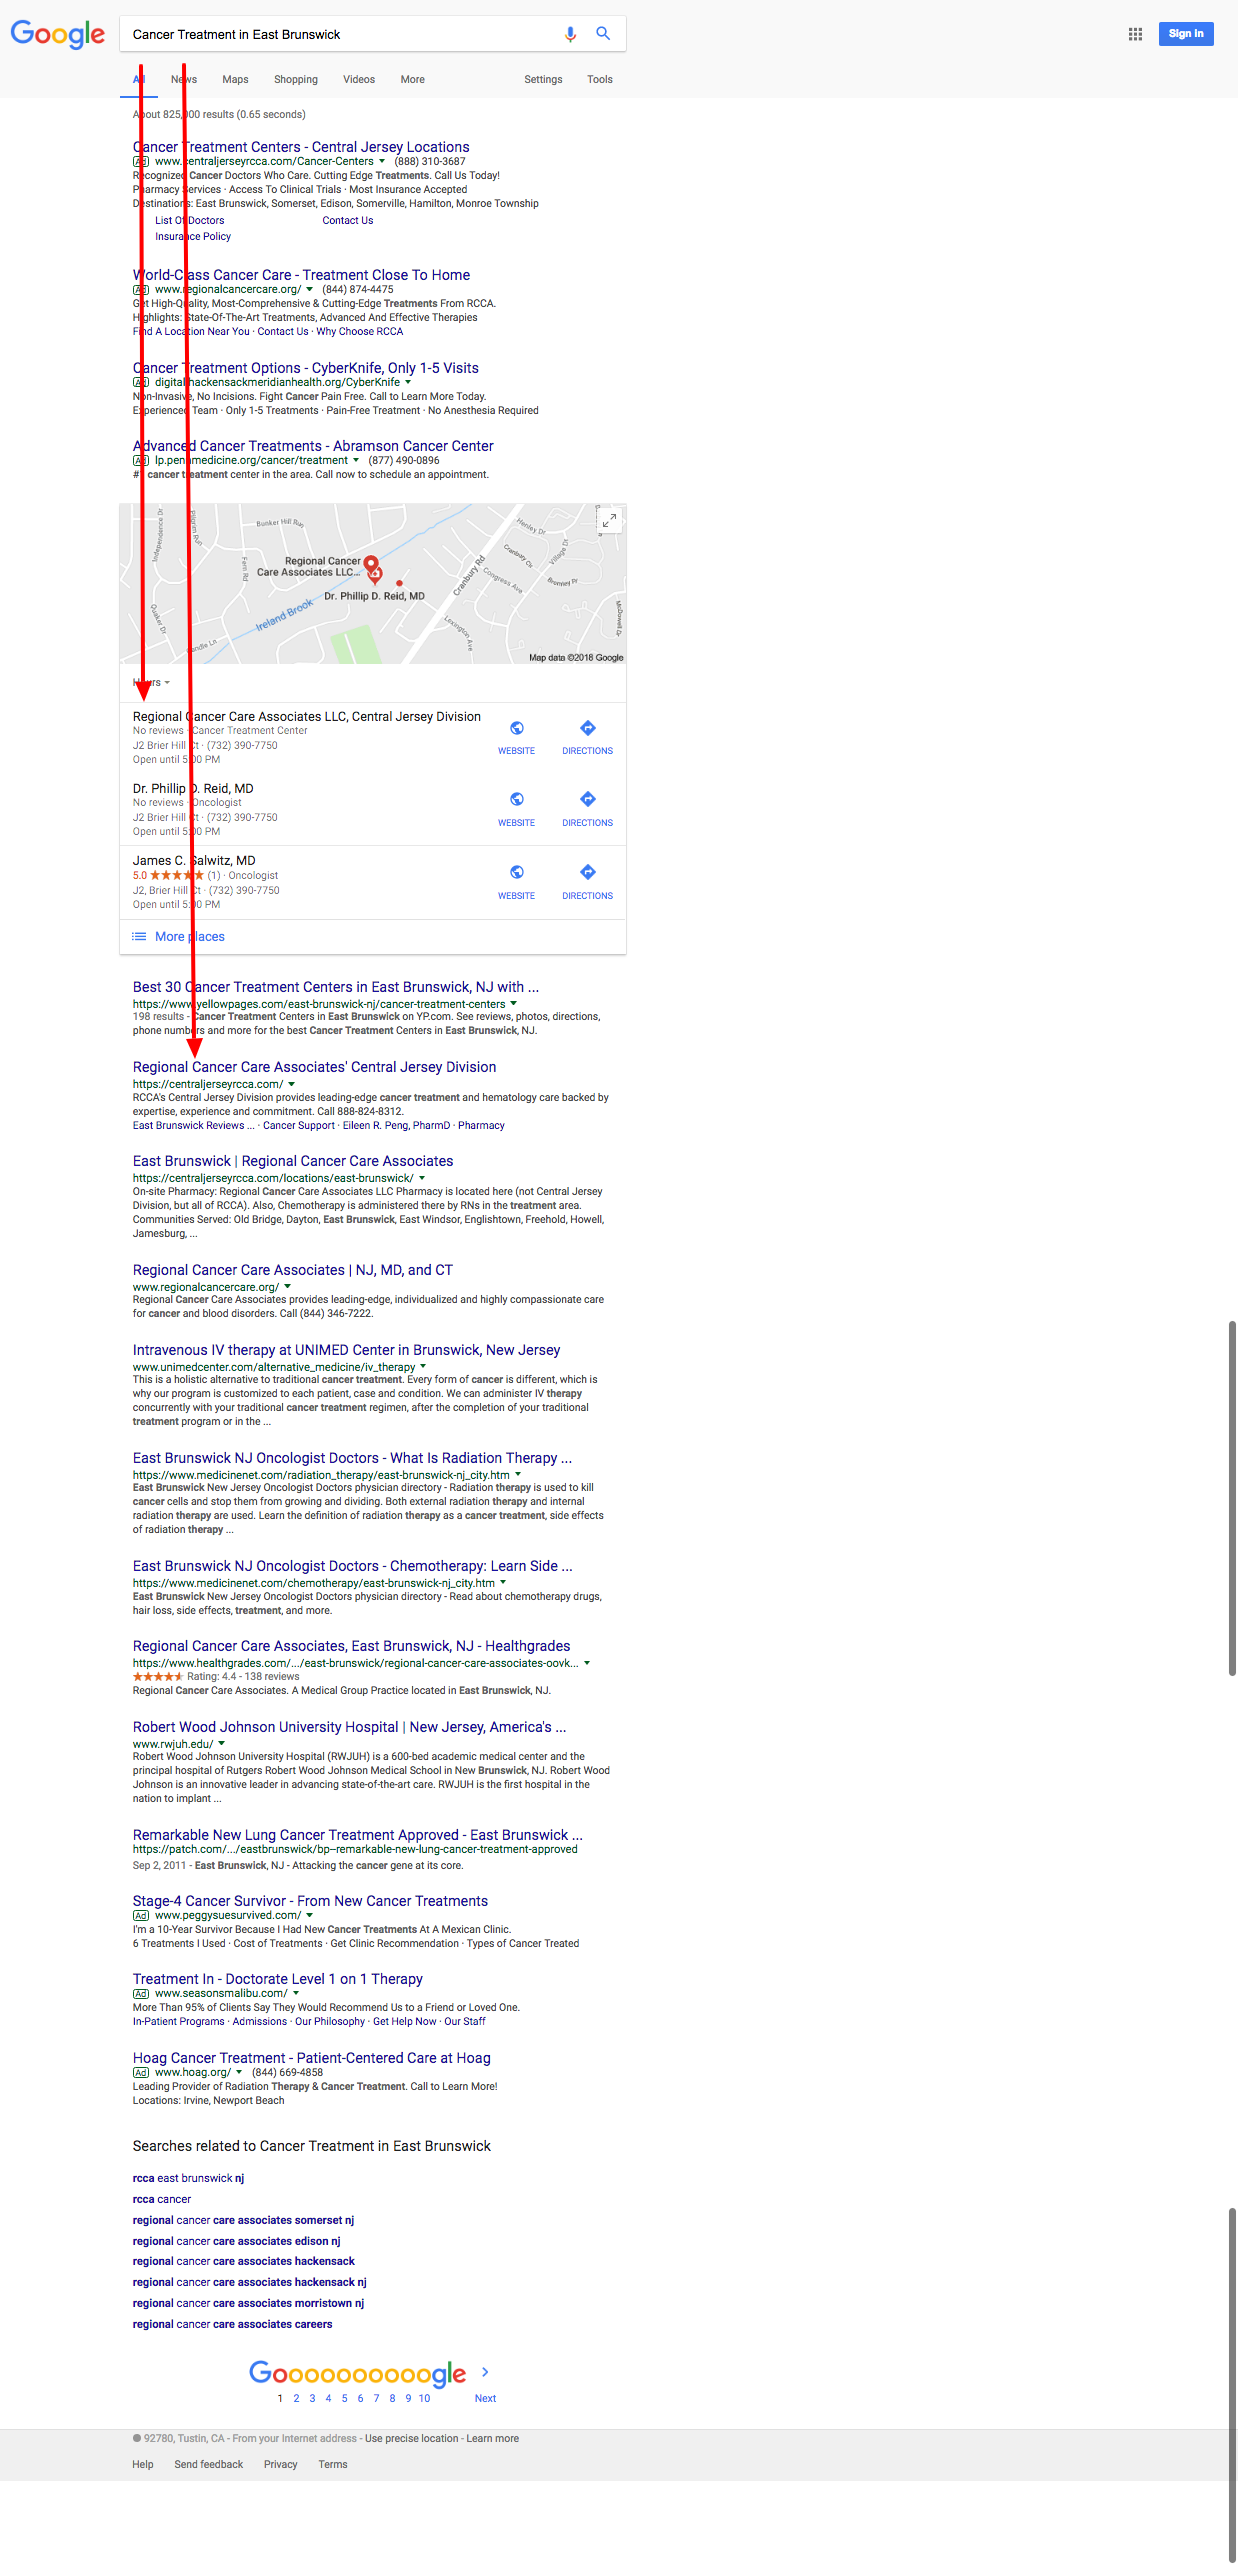Click the Sign in button
The image size is (1238, 2565).
[x=1186, y=34]
